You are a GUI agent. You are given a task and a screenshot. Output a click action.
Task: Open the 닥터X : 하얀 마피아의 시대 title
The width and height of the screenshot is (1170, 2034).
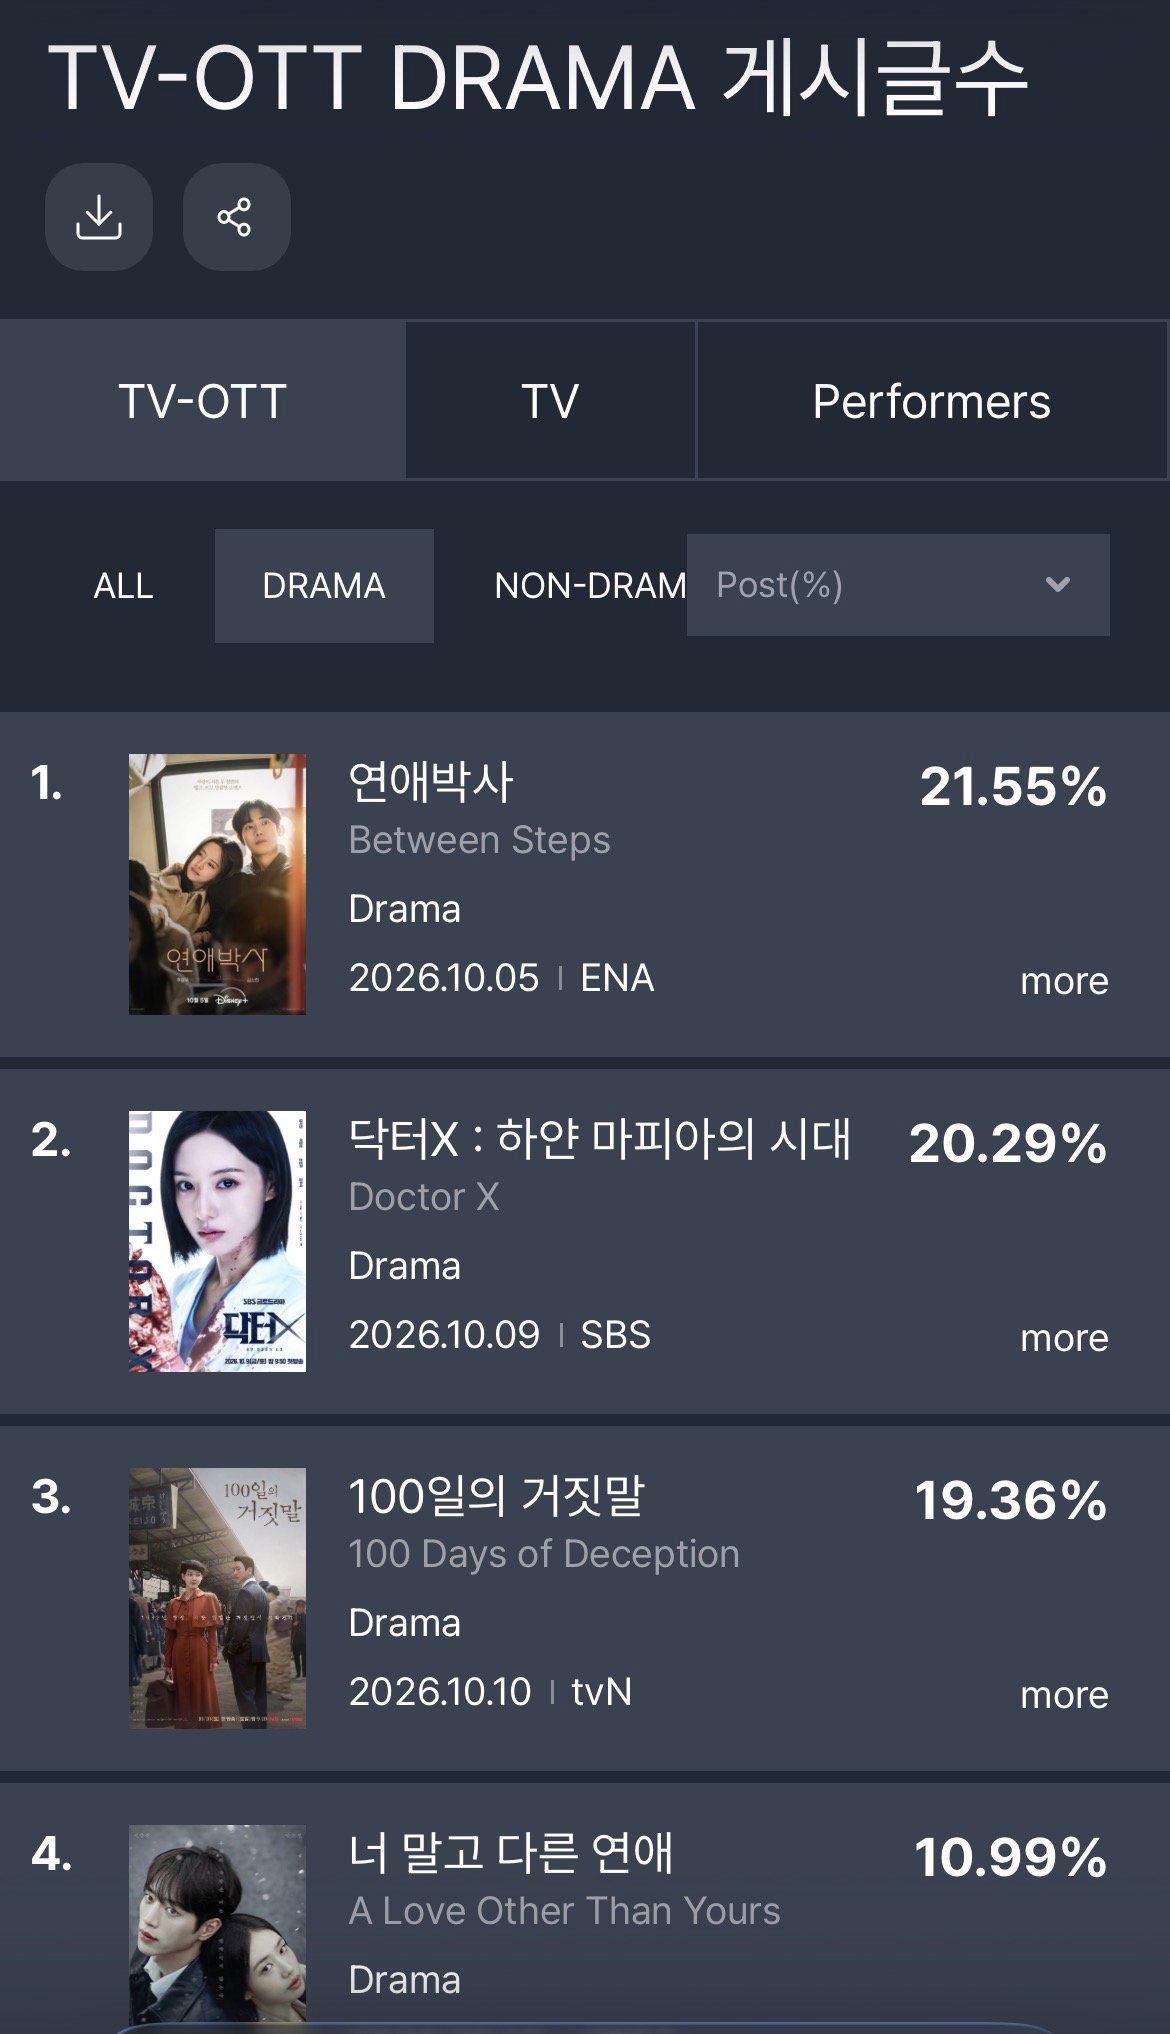600,1139
